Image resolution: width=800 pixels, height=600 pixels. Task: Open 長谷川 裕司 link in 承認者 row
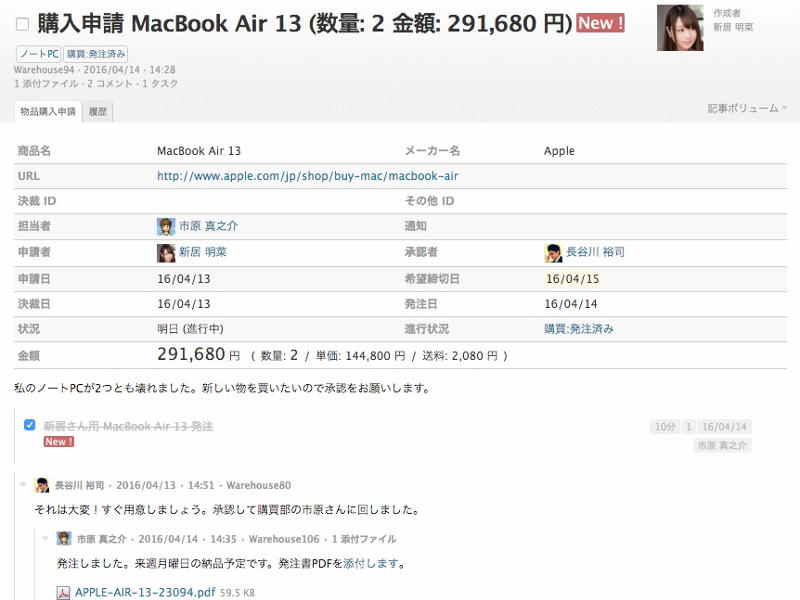point(595,252)
